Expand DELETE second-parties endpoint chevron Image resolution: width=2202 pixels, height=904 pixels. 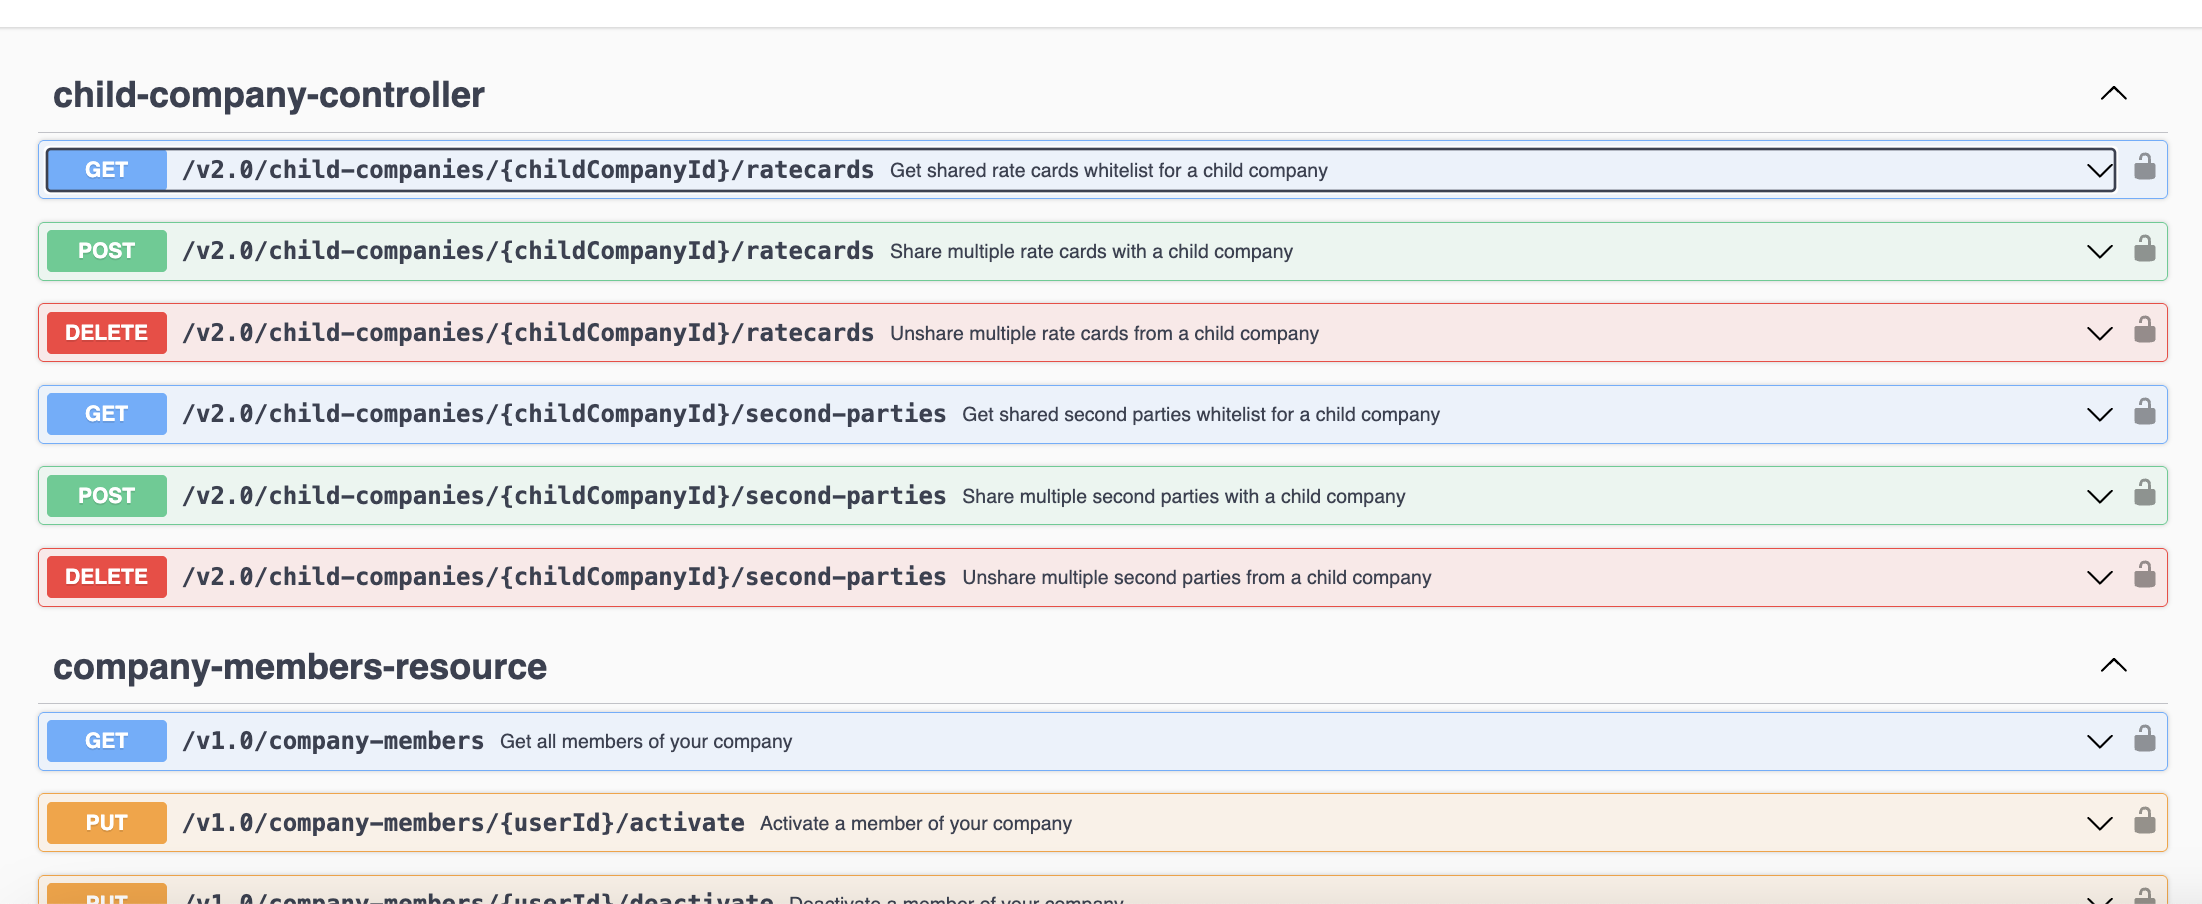point(2099,578)
